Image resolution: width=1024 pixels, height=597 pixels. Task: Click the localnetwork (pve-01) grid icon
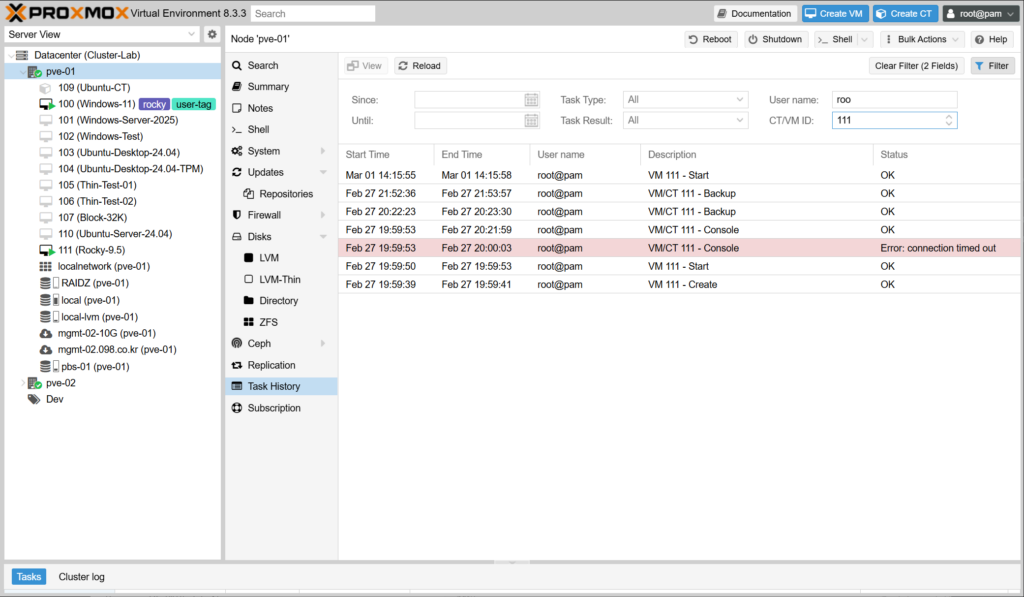pos(46,267)
